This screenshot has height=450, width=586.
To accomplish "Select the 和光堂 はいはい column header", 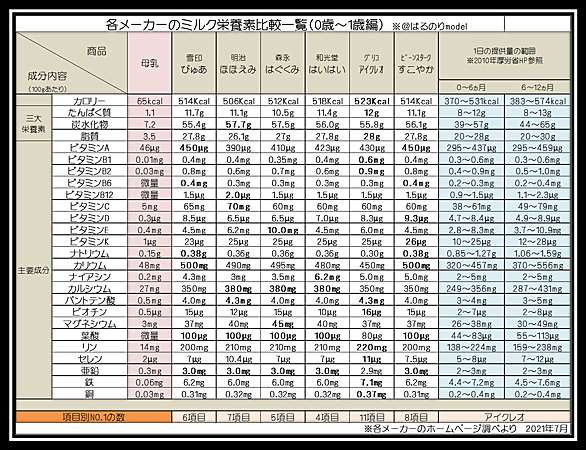I will [x=327, y=63].
